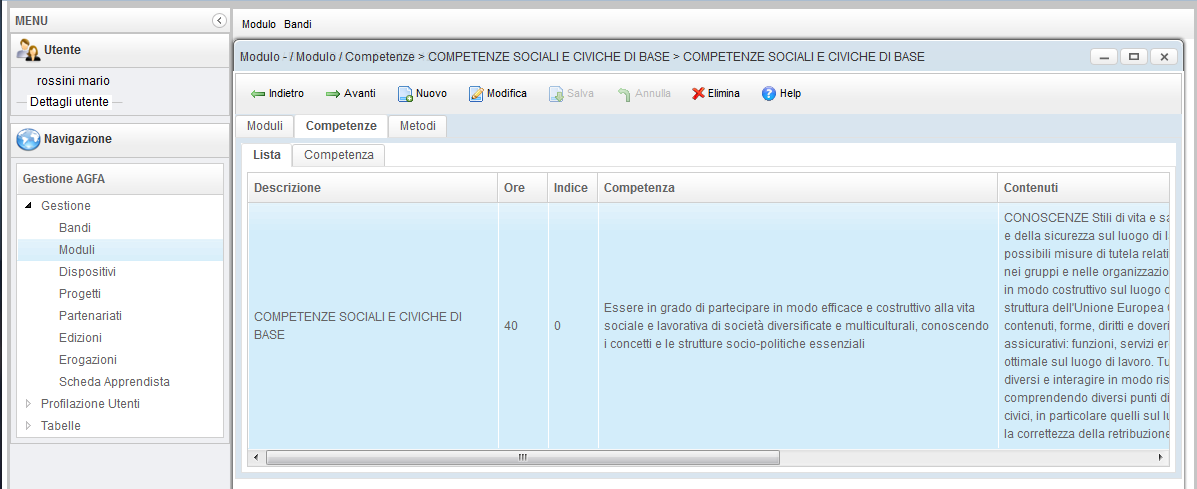Click the red Elimina delete icon
The width and height of the screenshot is (1197, 489).
pos(698,94)
